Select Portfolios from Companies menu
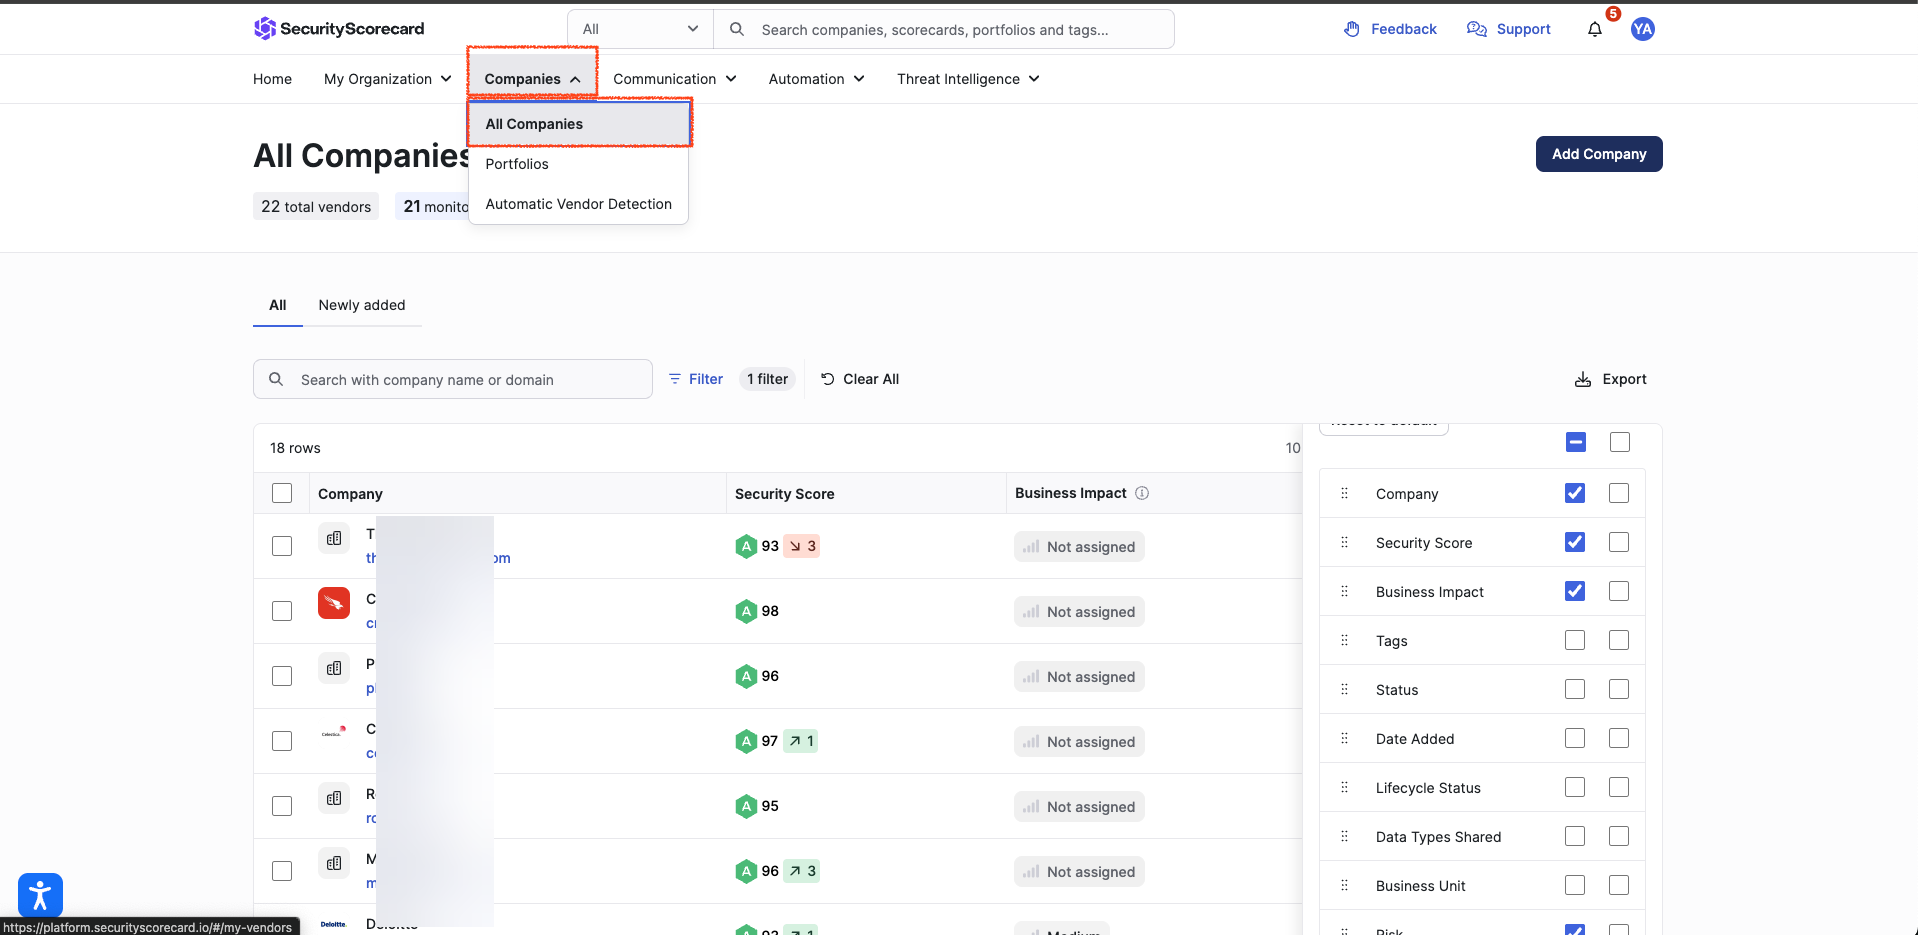This screenshot has width=1918, height=935. (517, 164)
